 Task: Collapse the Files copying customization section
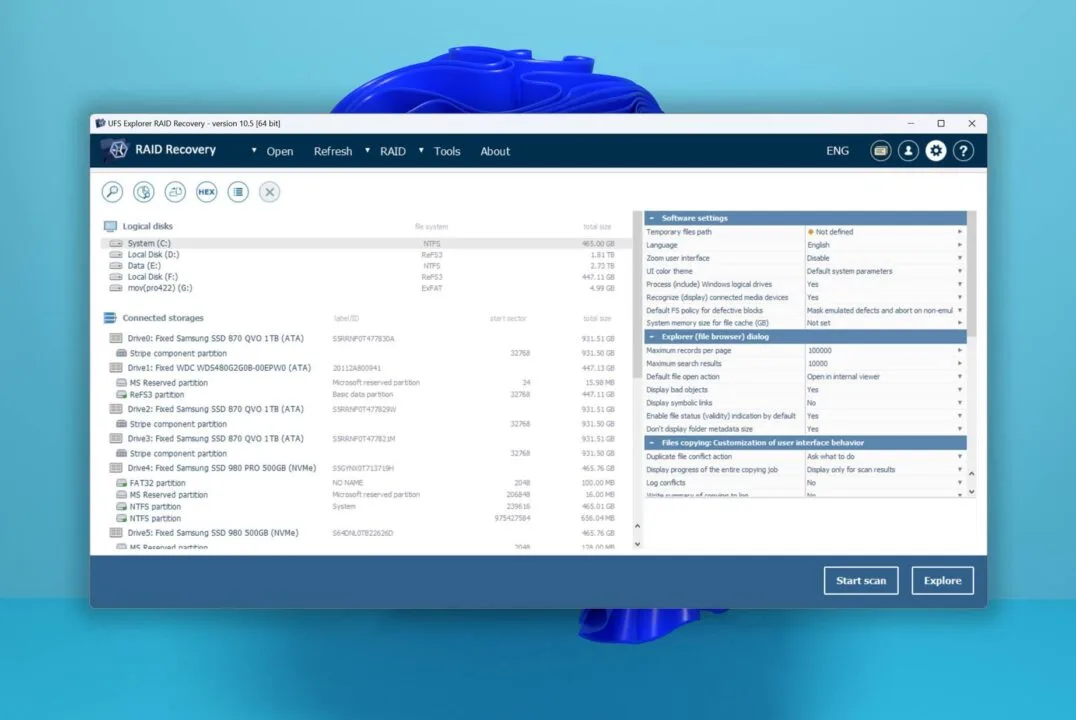(x=652, y=443)
